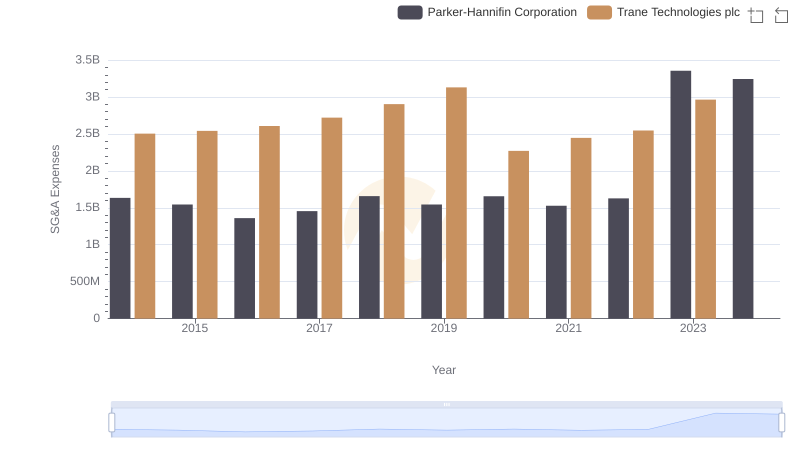Click Parker-Hannifin's dark bar for 2017
Viewport: 800px width, 461px height.
pos(307,265)
